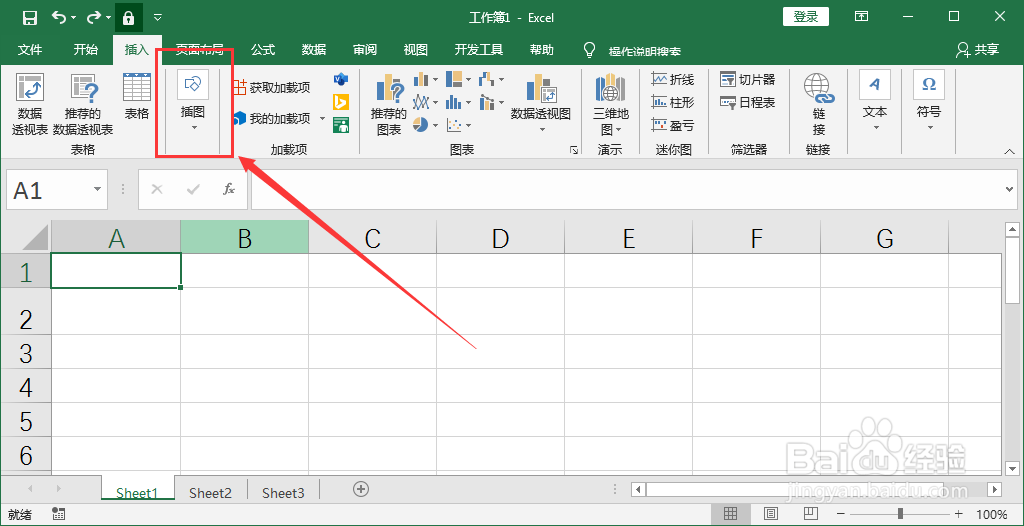The width and height of the screenshot is (1024, 526).
Task: Open Ribbon Display Options icon
Action: tap(862, 17)
